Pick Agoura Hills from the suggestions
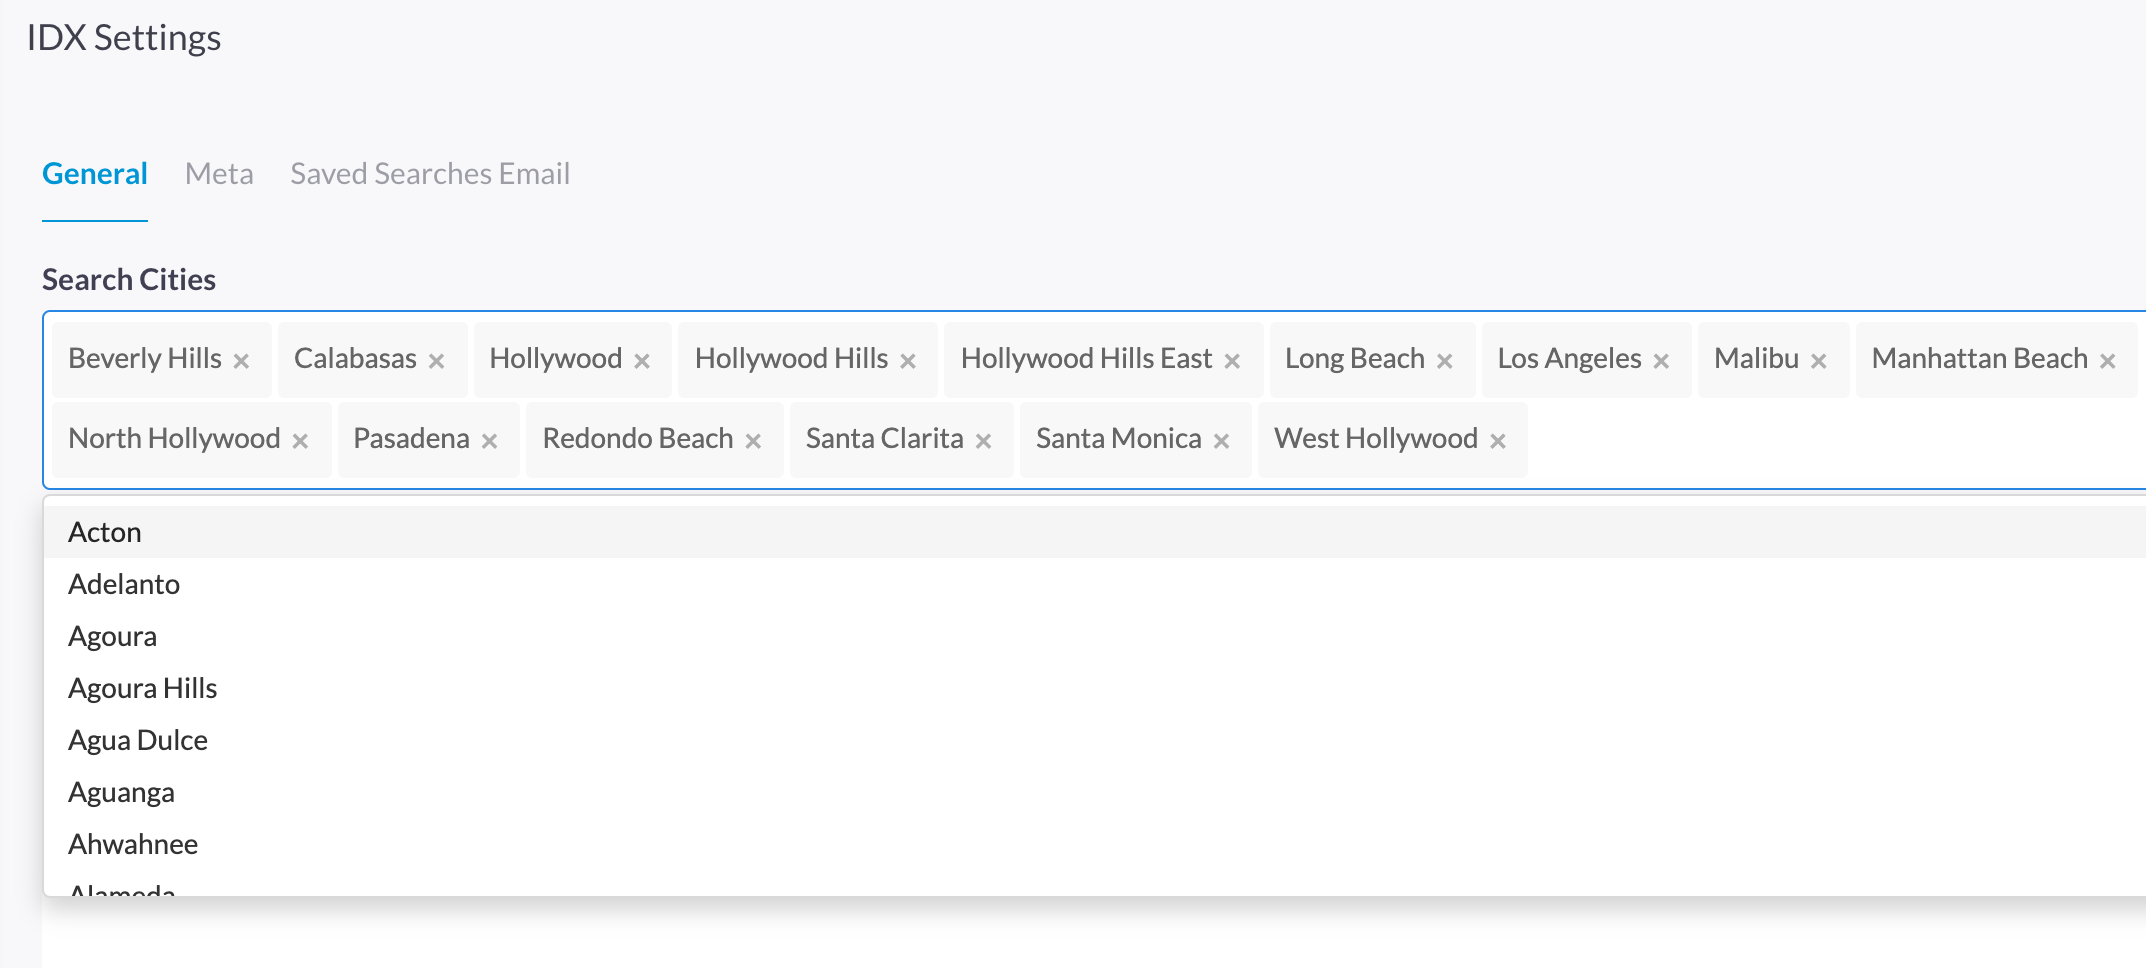Screen dimensions: 2146x968 (142, 688)
